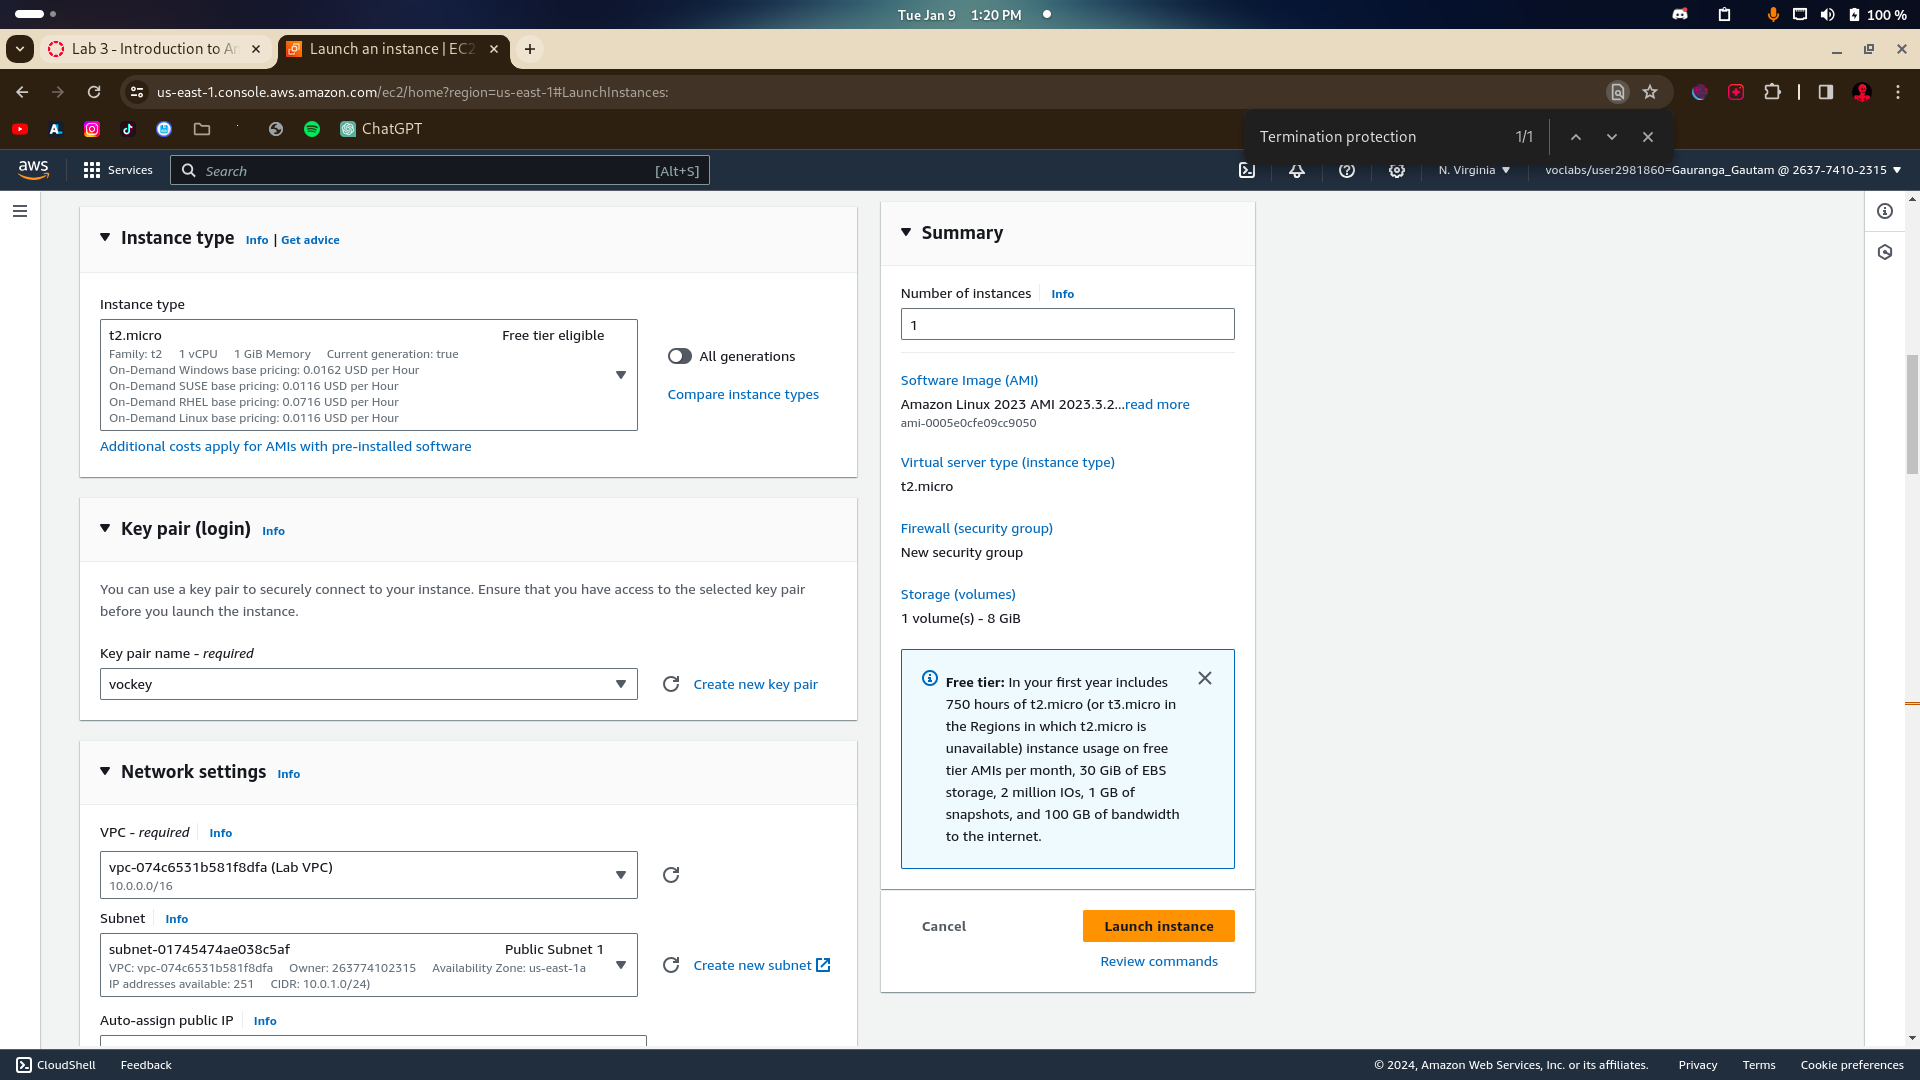Image resolution: width=1920 pixels, height=1080 pixels.
Task: Open the AWS support help icon
Action: pos(1347,171)
